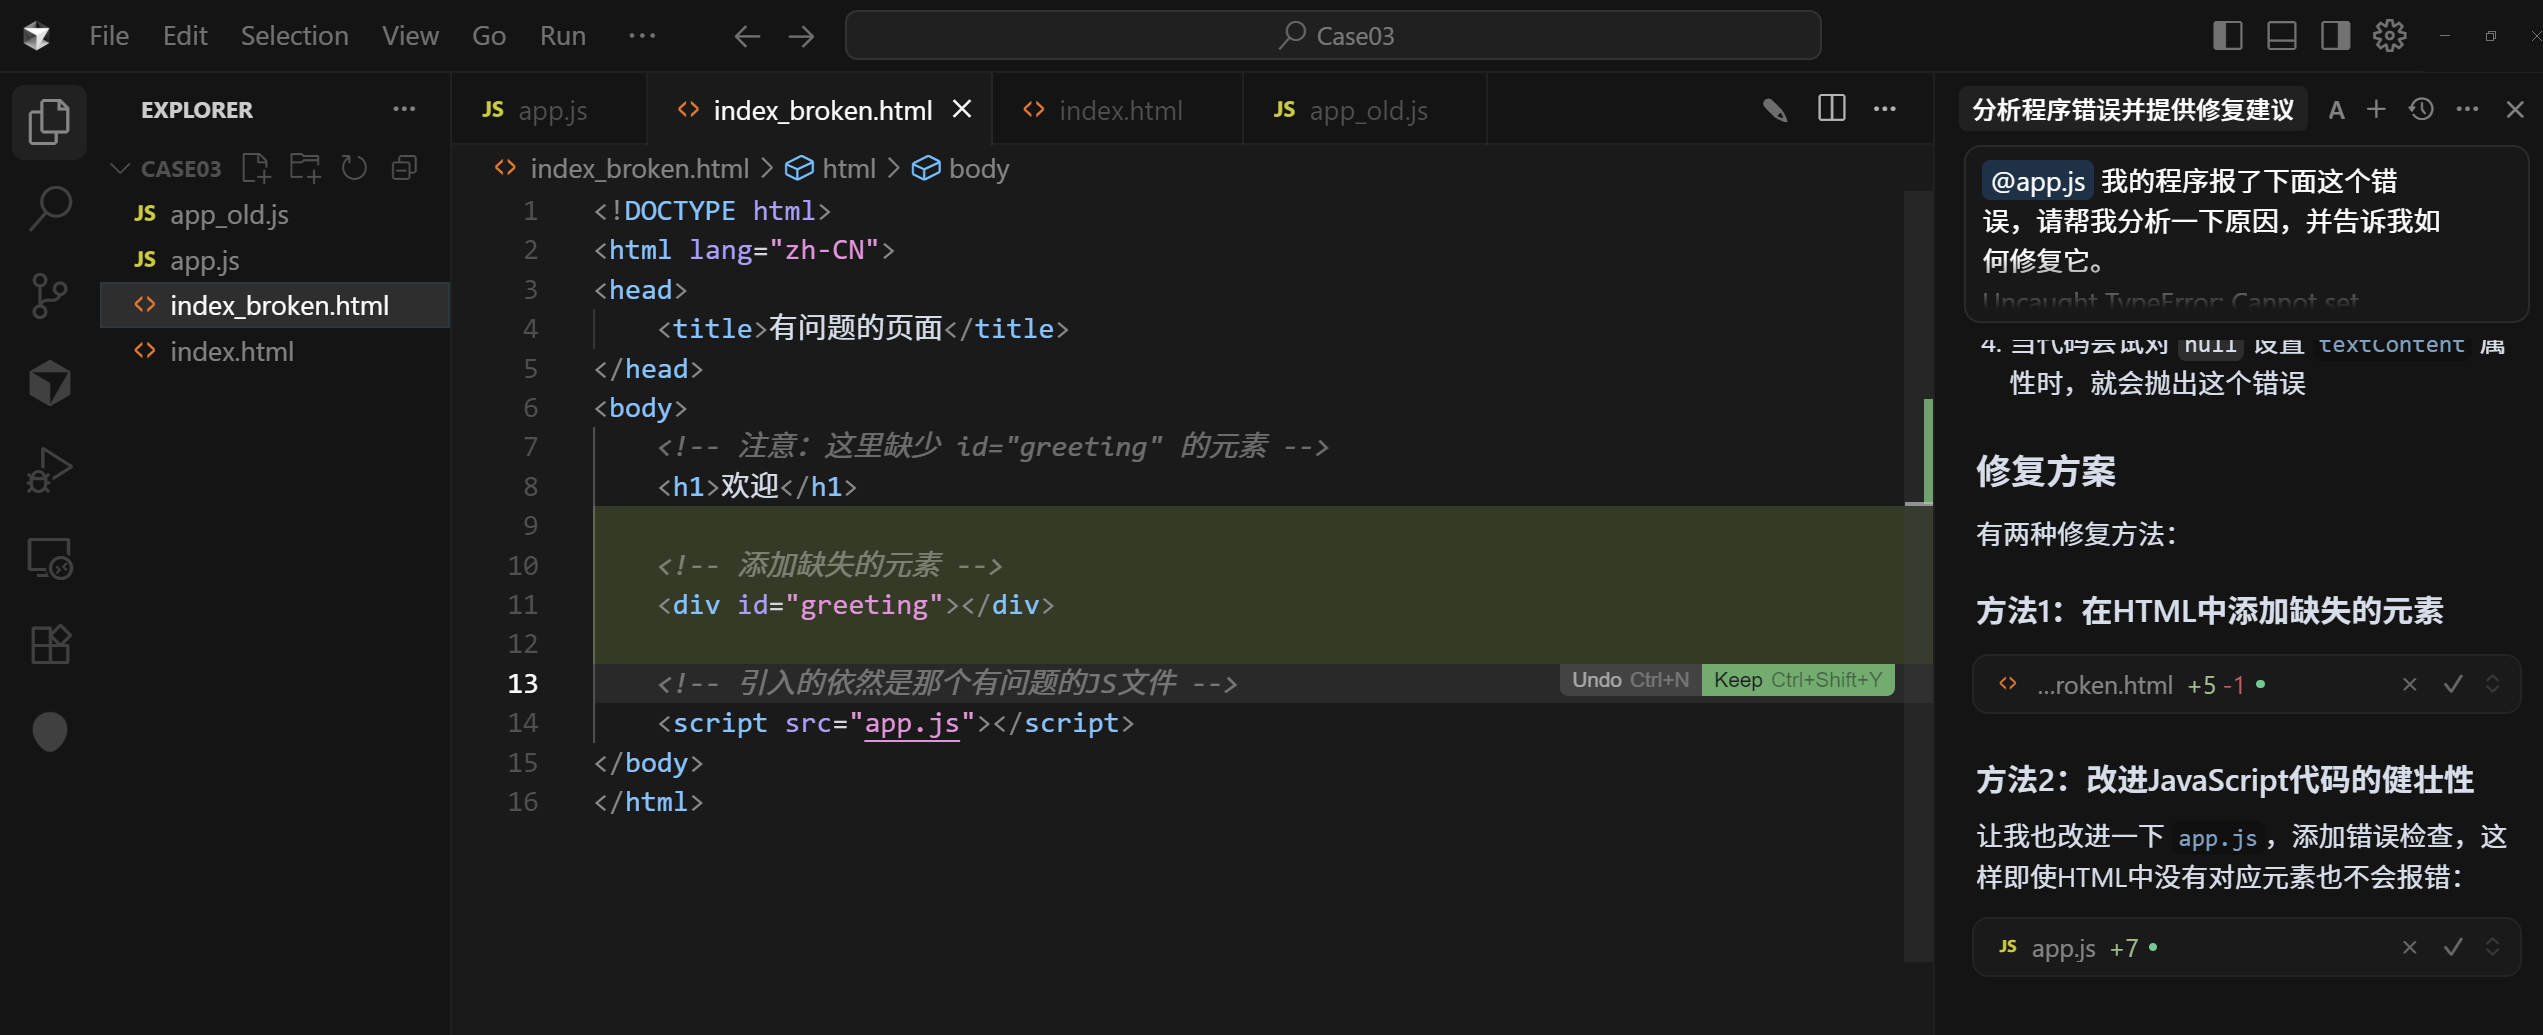
Task: Open the Run and Debug view
Action: pyautogui.click(x=49, y=470)
